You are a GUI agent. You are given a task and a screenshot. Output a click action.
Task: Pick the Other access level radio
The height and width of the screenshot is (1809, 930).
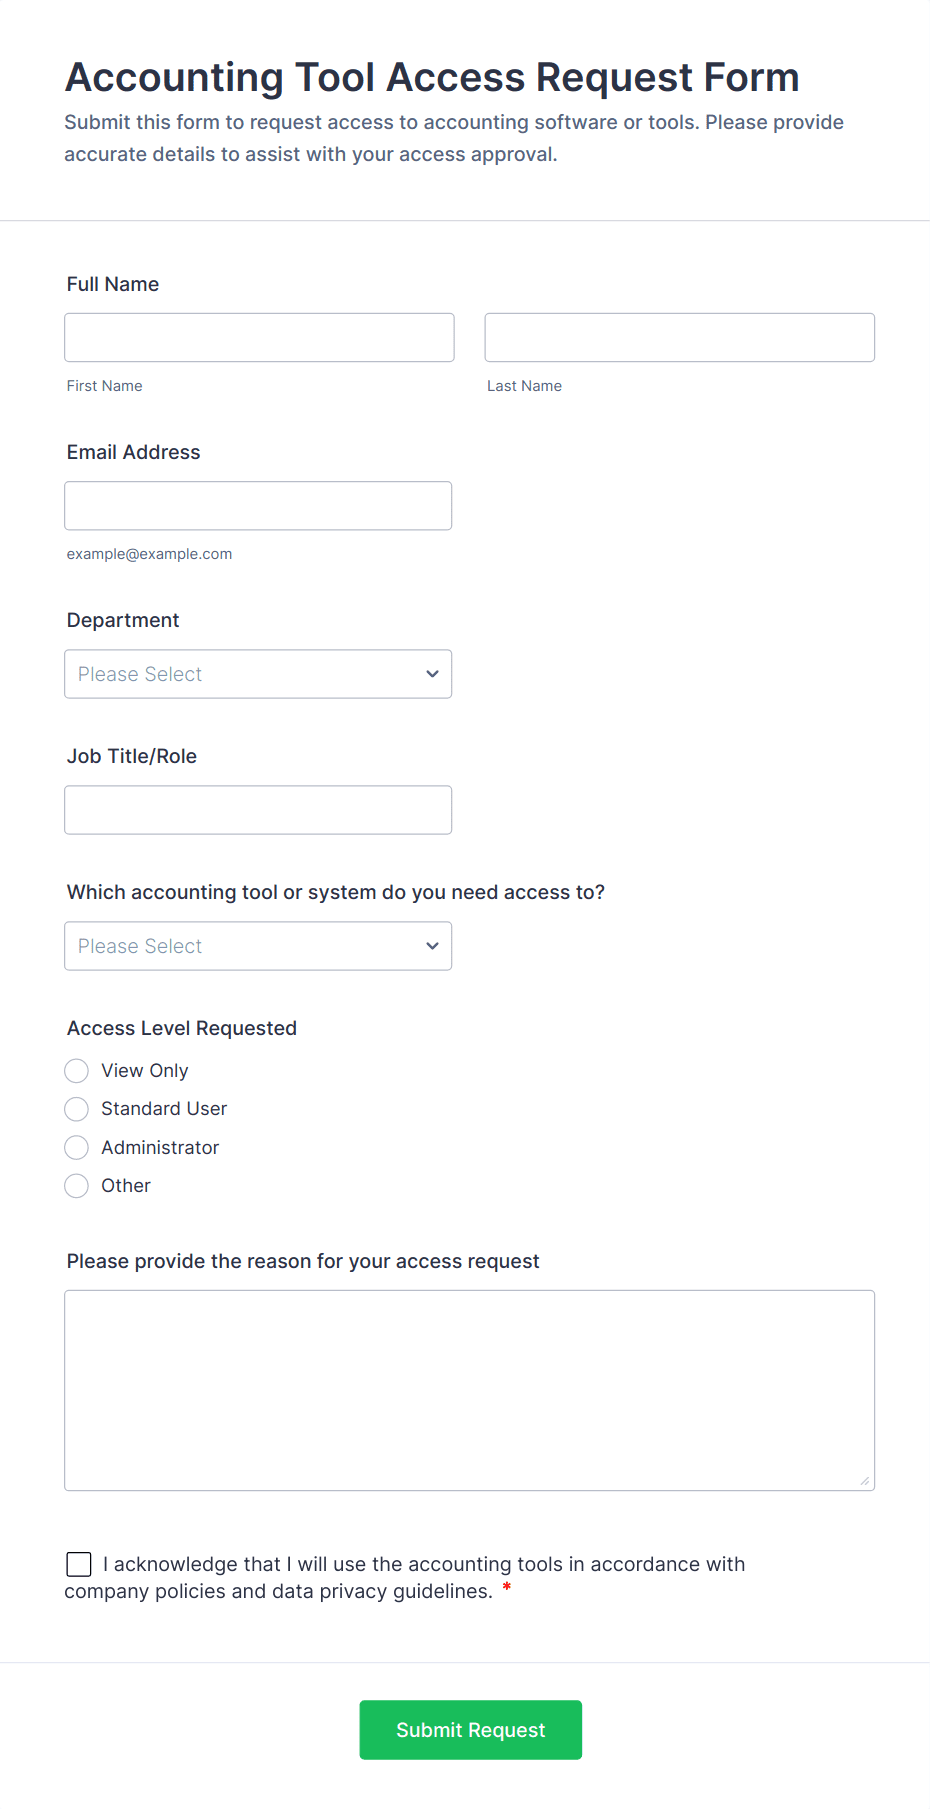click(77, 1186)
